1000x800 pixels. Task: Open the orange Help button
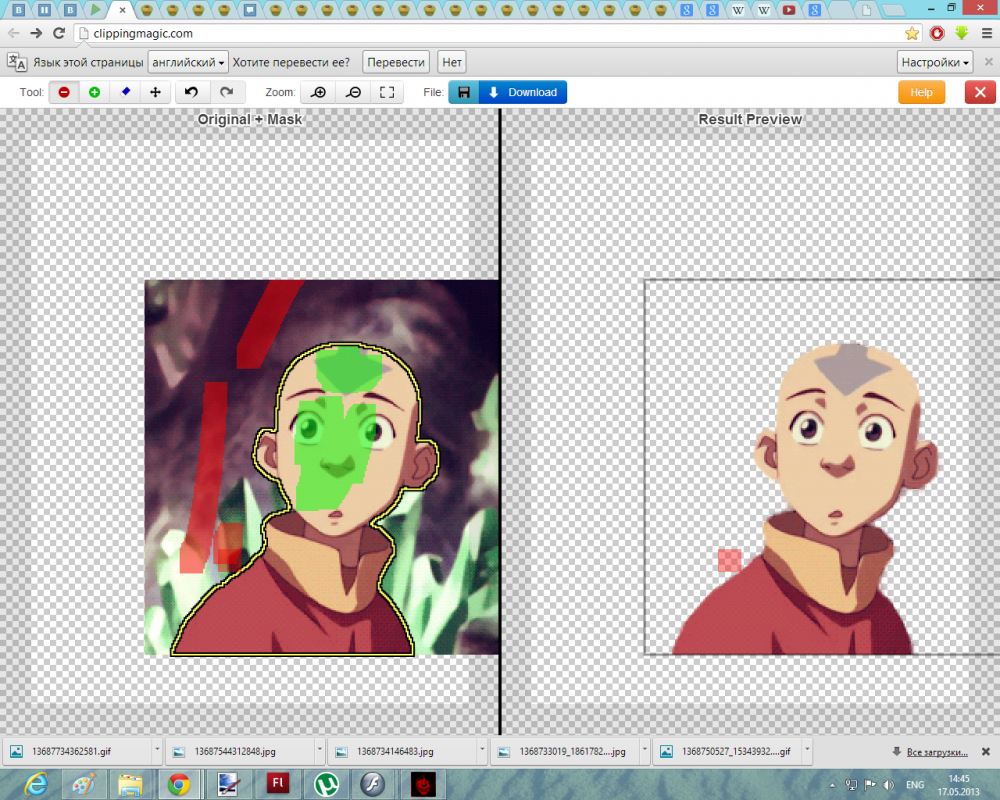click(921, 92)
